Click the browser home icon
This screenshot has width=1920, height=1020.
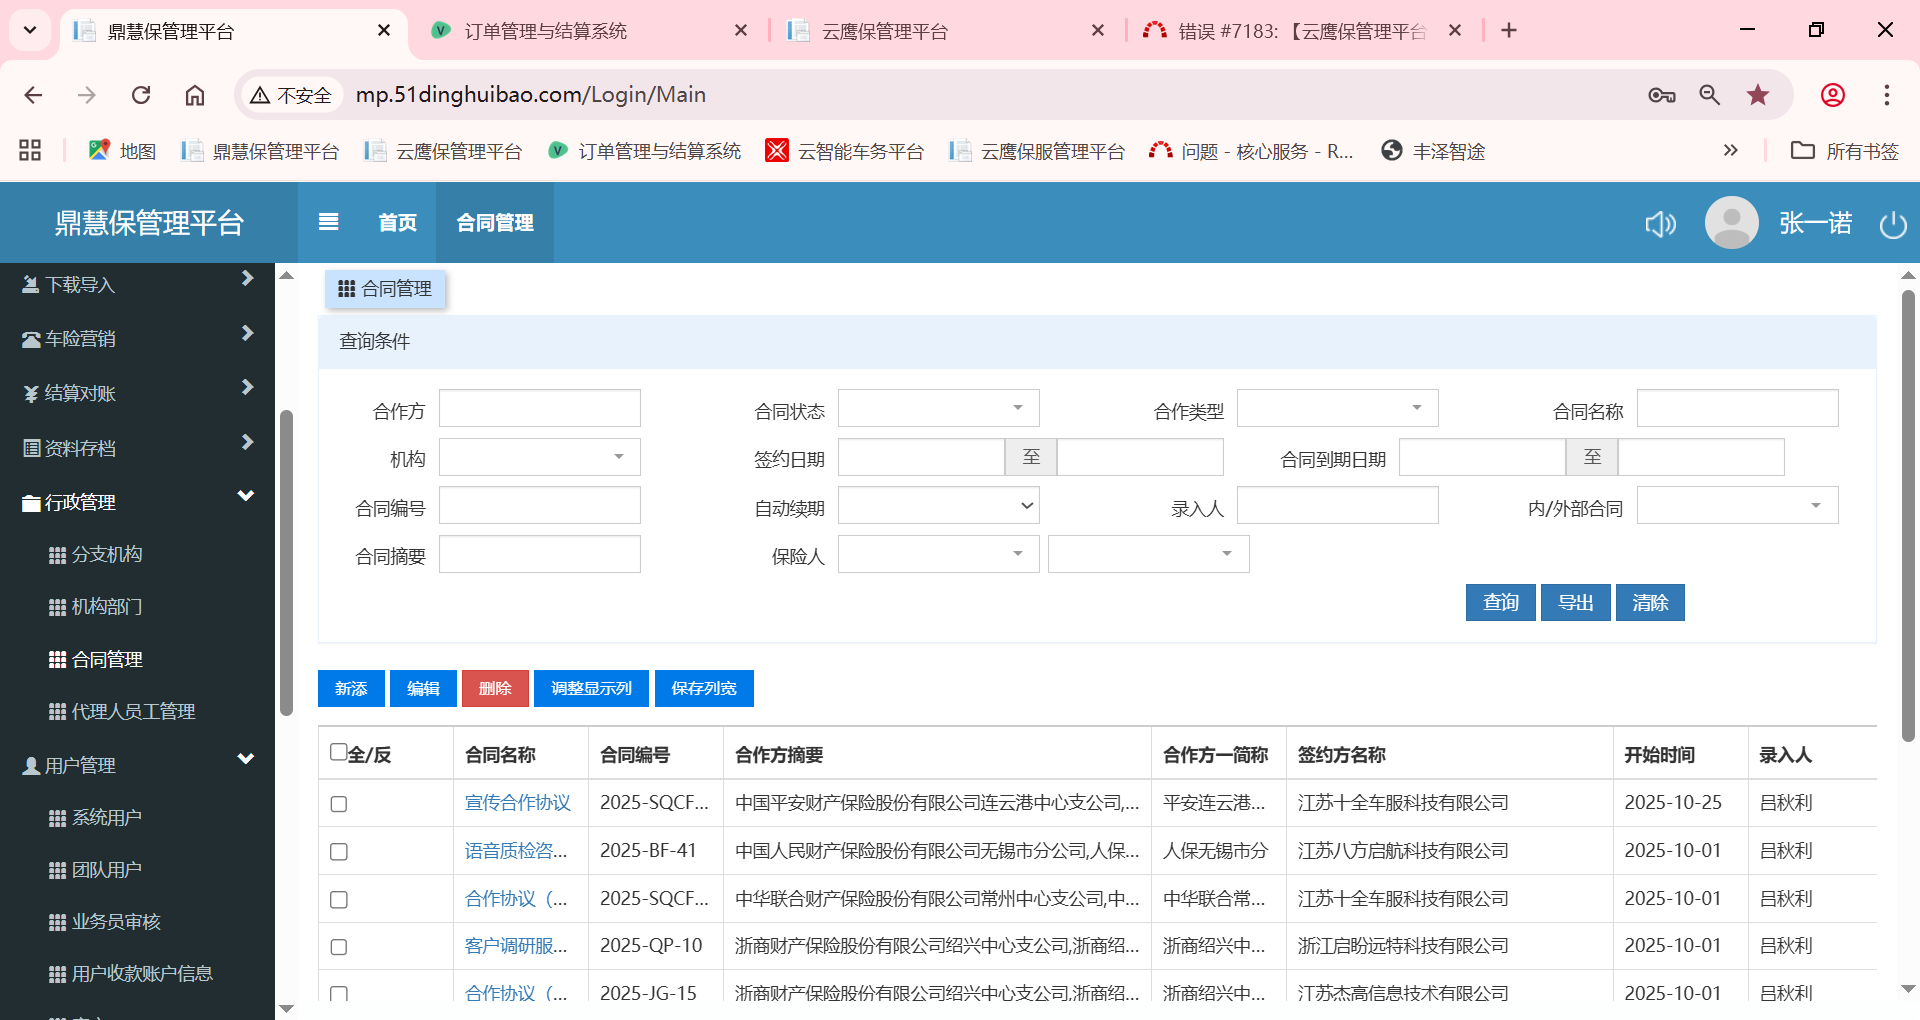(195, 95)
